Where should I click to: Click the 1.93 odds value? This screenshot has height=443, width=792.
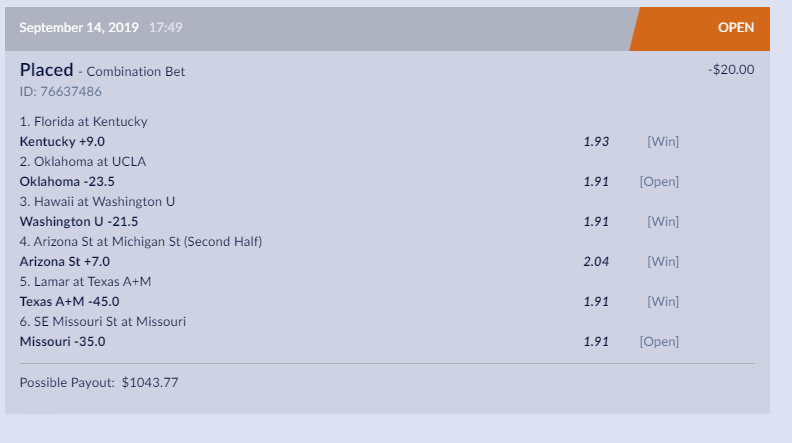(x=596, y=141)
